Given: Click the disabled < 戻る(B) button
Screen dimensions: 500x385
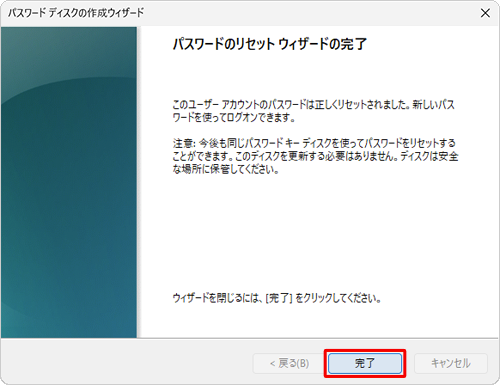Looking at the screenshot, I should coord(289,363).
